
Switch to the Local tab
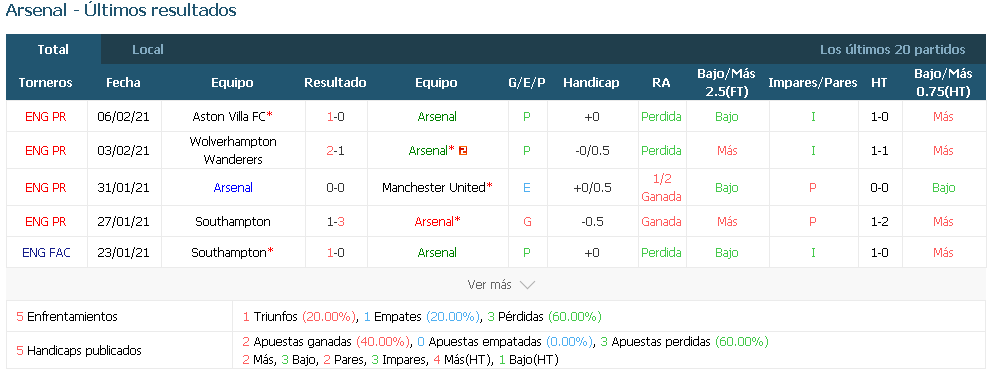(148, 49)
